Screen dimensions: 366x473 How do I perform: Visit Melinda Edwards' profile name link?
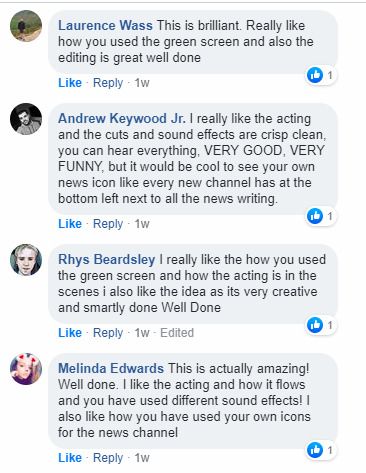(x=111, y=368)
